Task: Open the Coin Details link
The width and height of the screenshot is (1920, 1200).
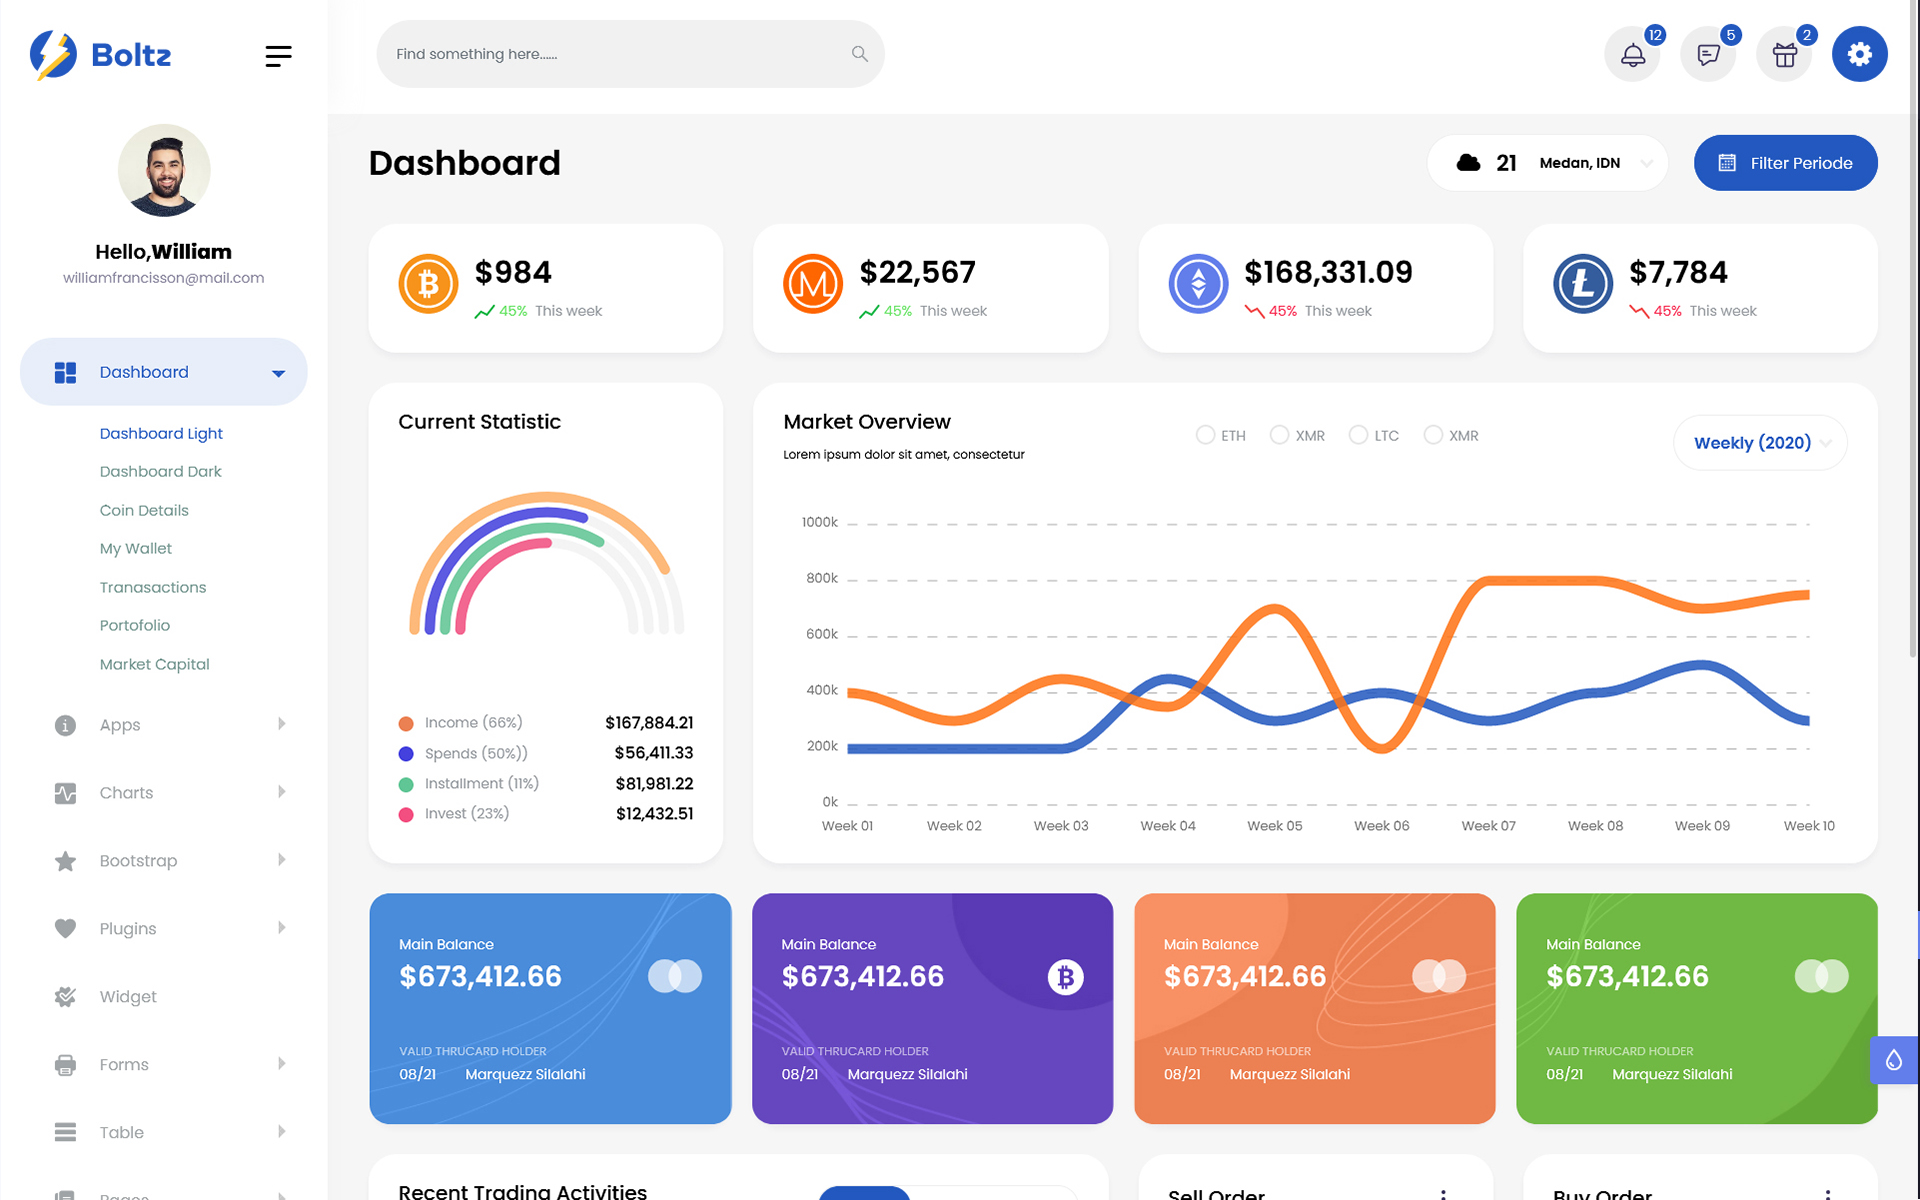Action: (144, 510)
